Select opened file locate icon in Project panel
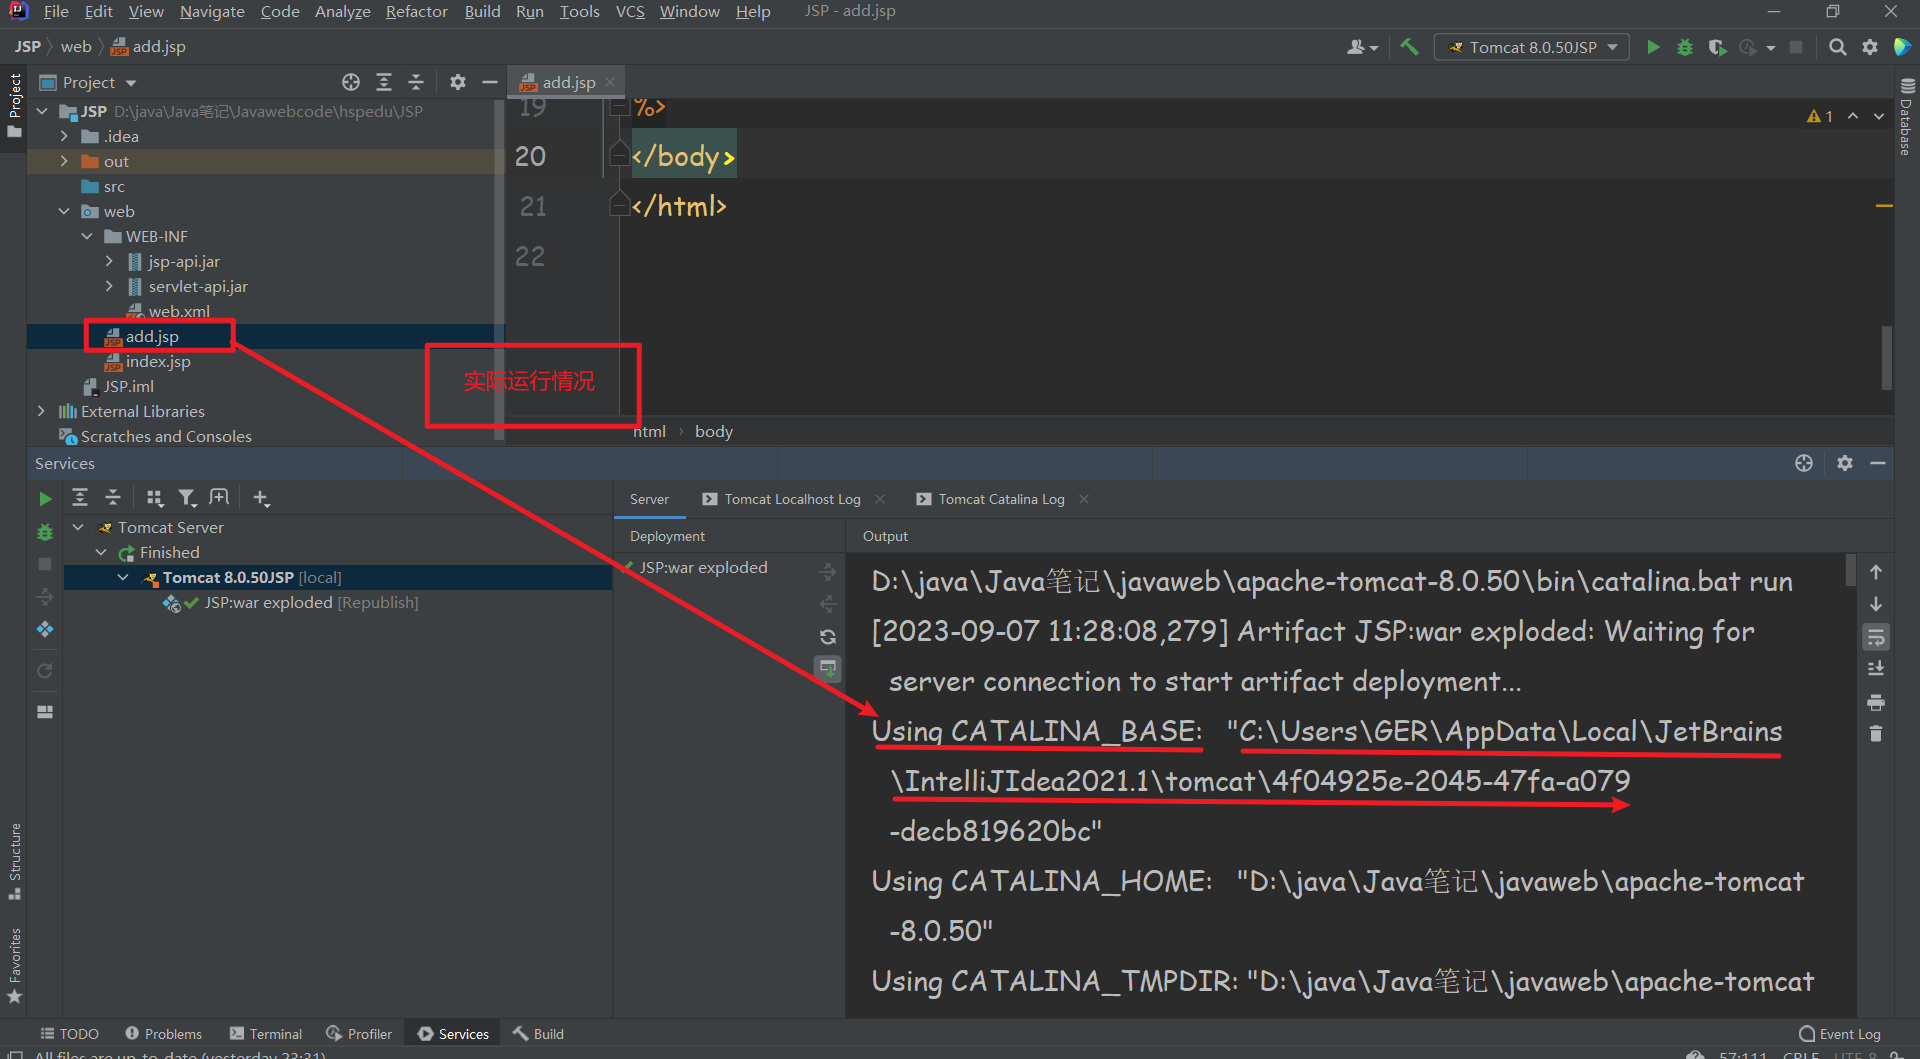The height and width of the screenshot is (1059, 1920). tap(351, 82)
